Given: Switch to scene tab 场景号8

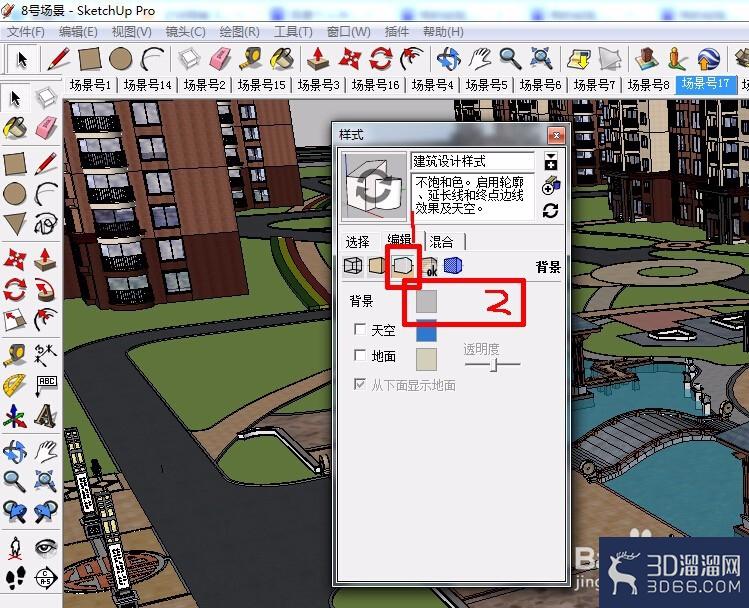Looking at the screenshot, I should tap(648, 85).
